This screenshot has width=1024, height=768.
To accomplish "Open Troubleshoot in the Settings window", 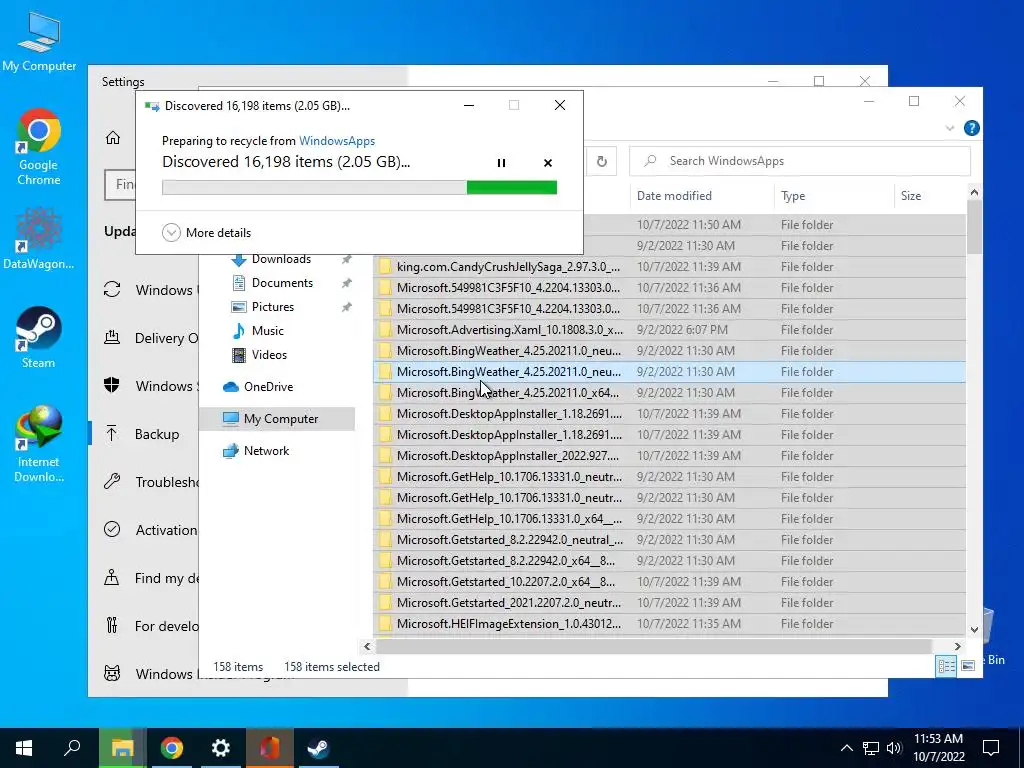I will point(153,482).
